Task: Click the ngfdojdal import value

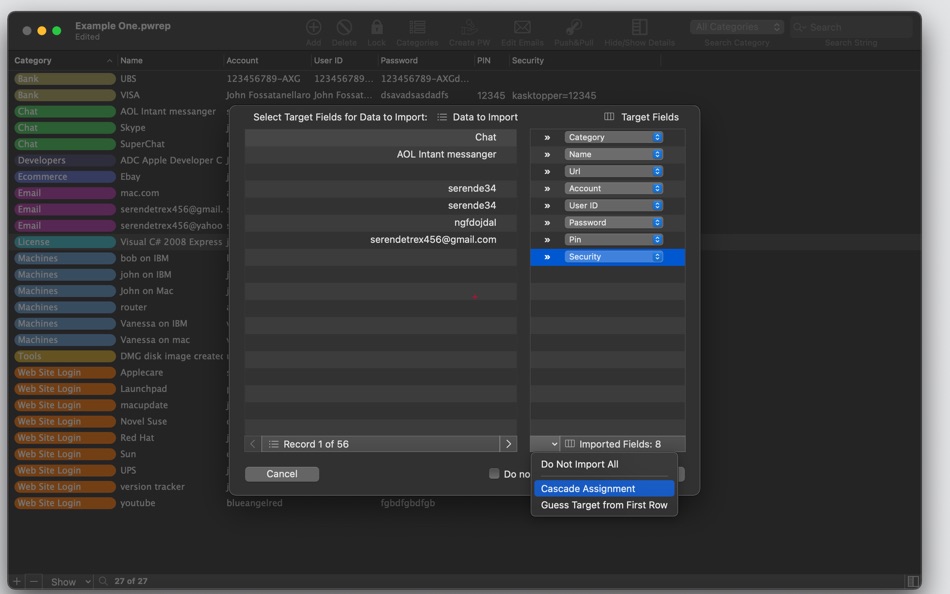Action: pyautogui.click(x=475, y=222)
